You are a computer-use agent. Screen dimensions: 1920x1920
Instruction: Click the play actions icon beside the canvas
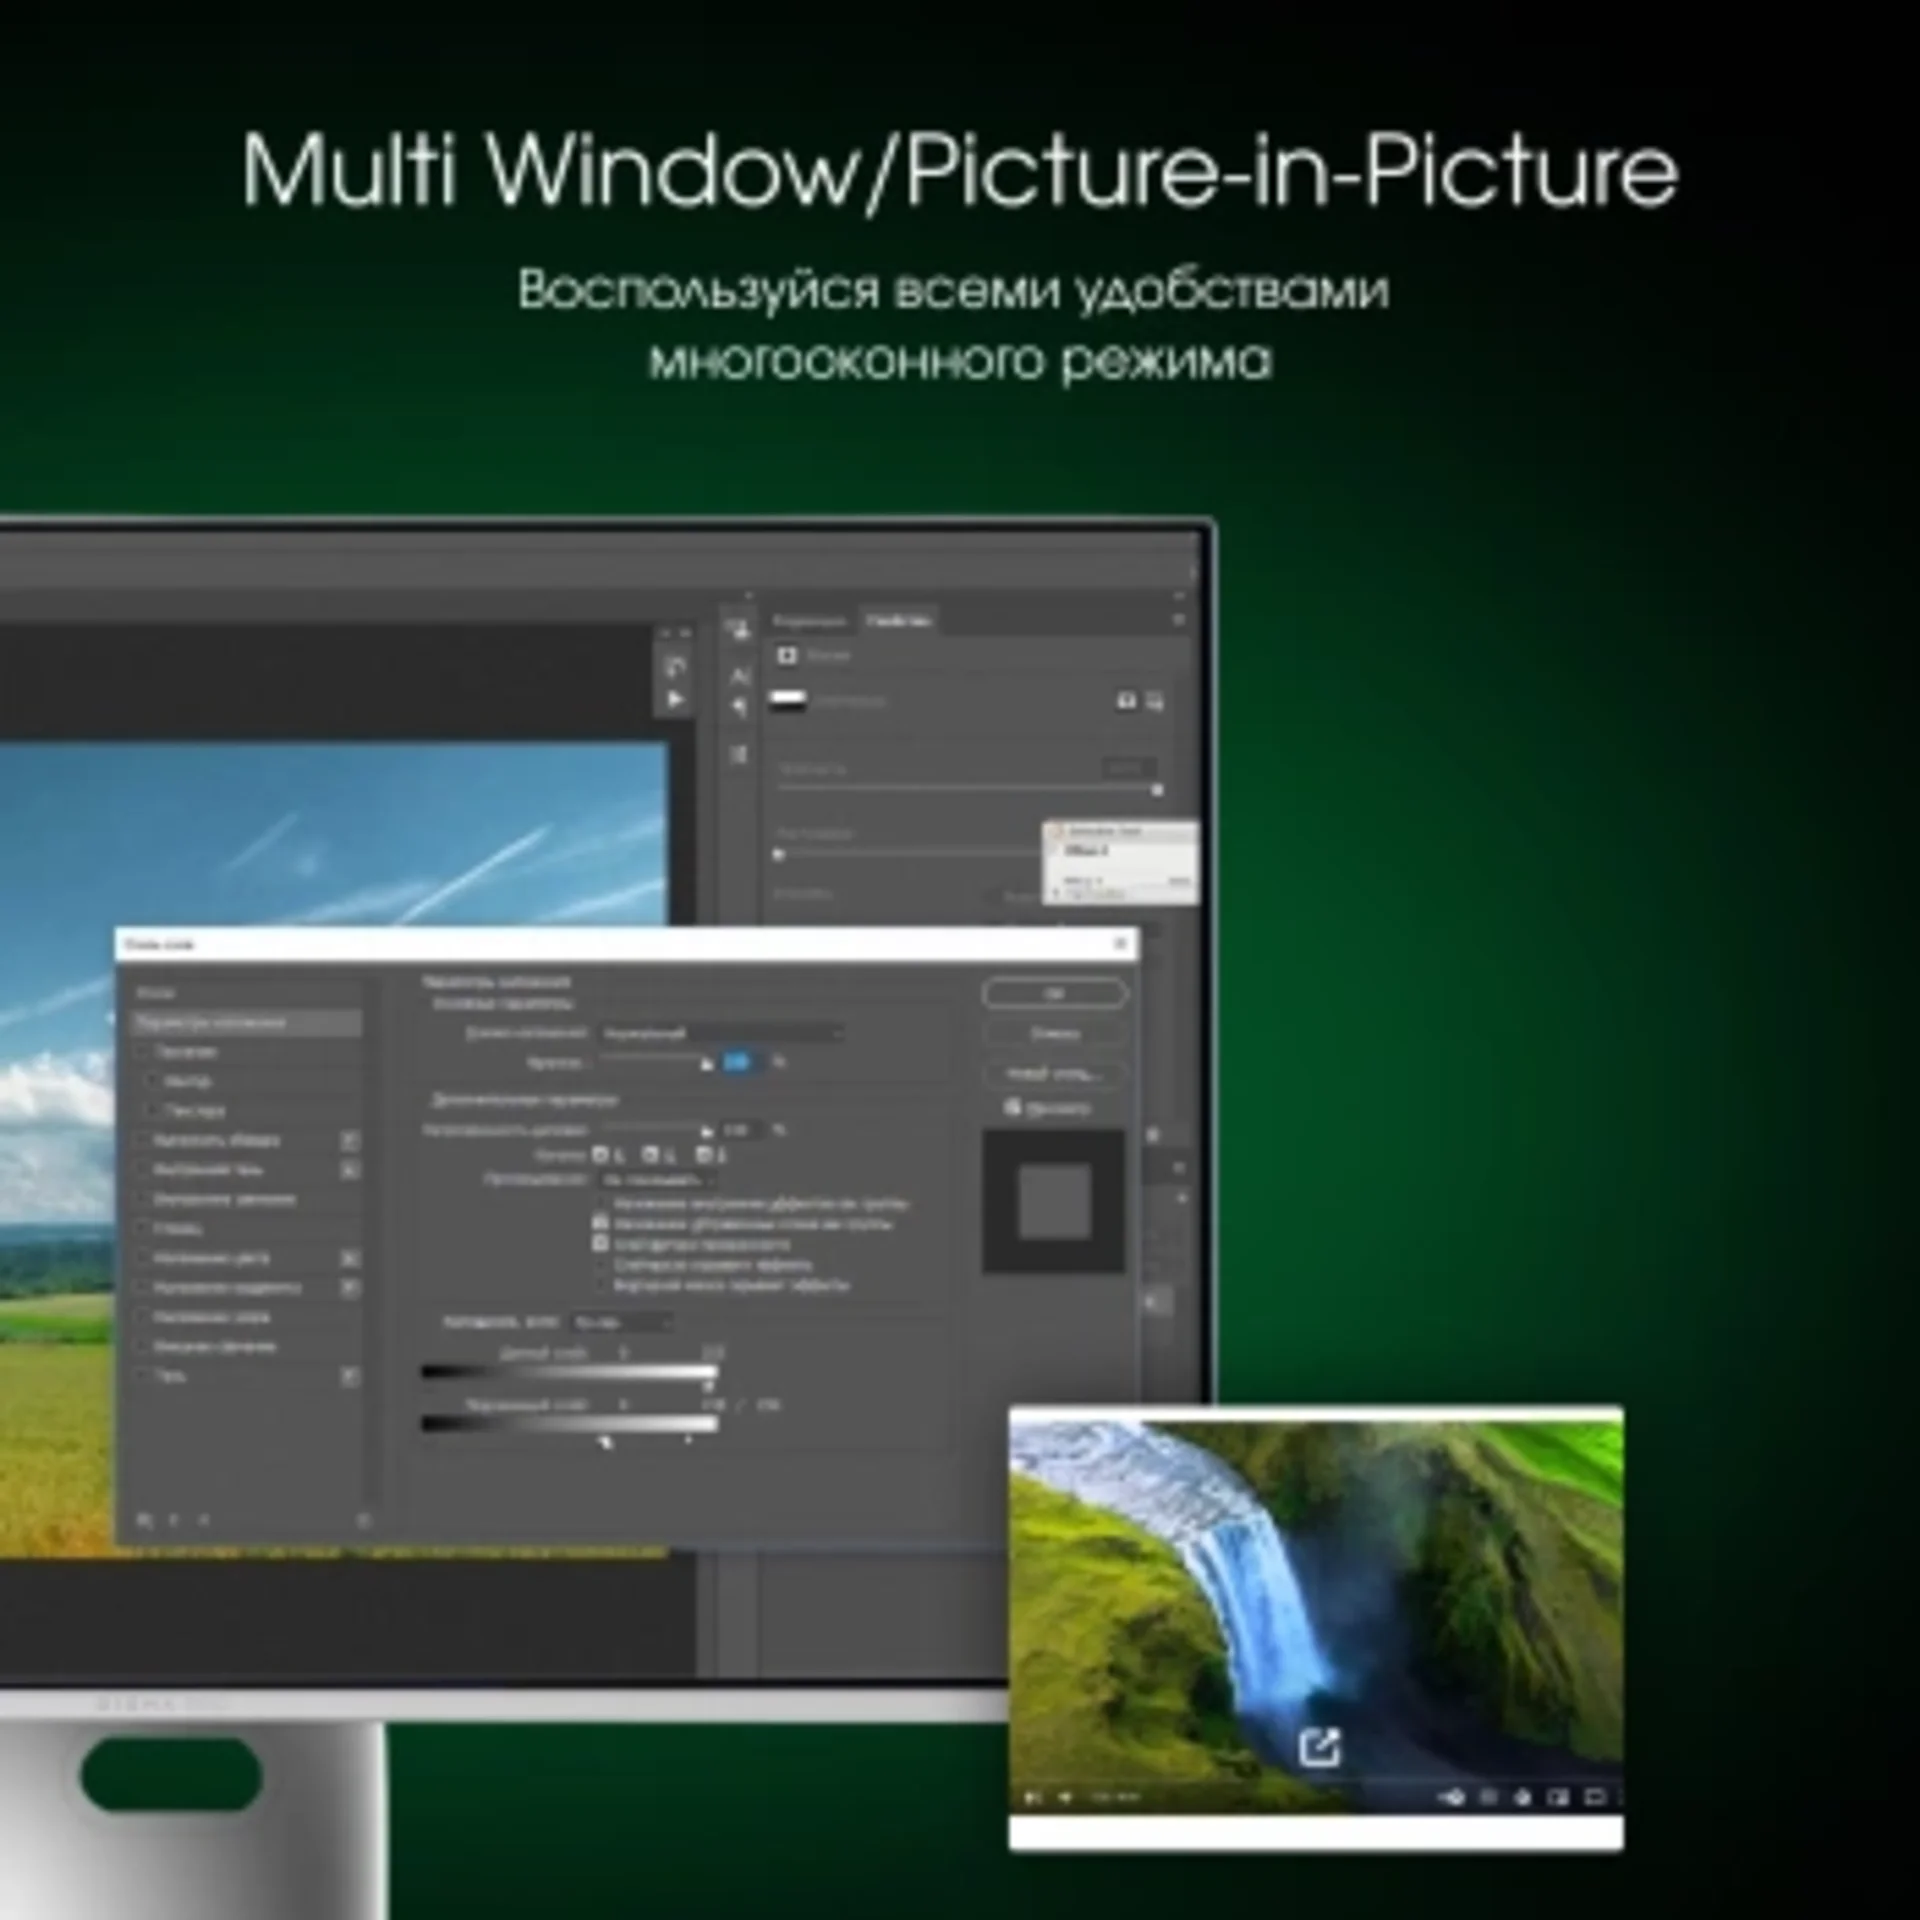(675, 699)
